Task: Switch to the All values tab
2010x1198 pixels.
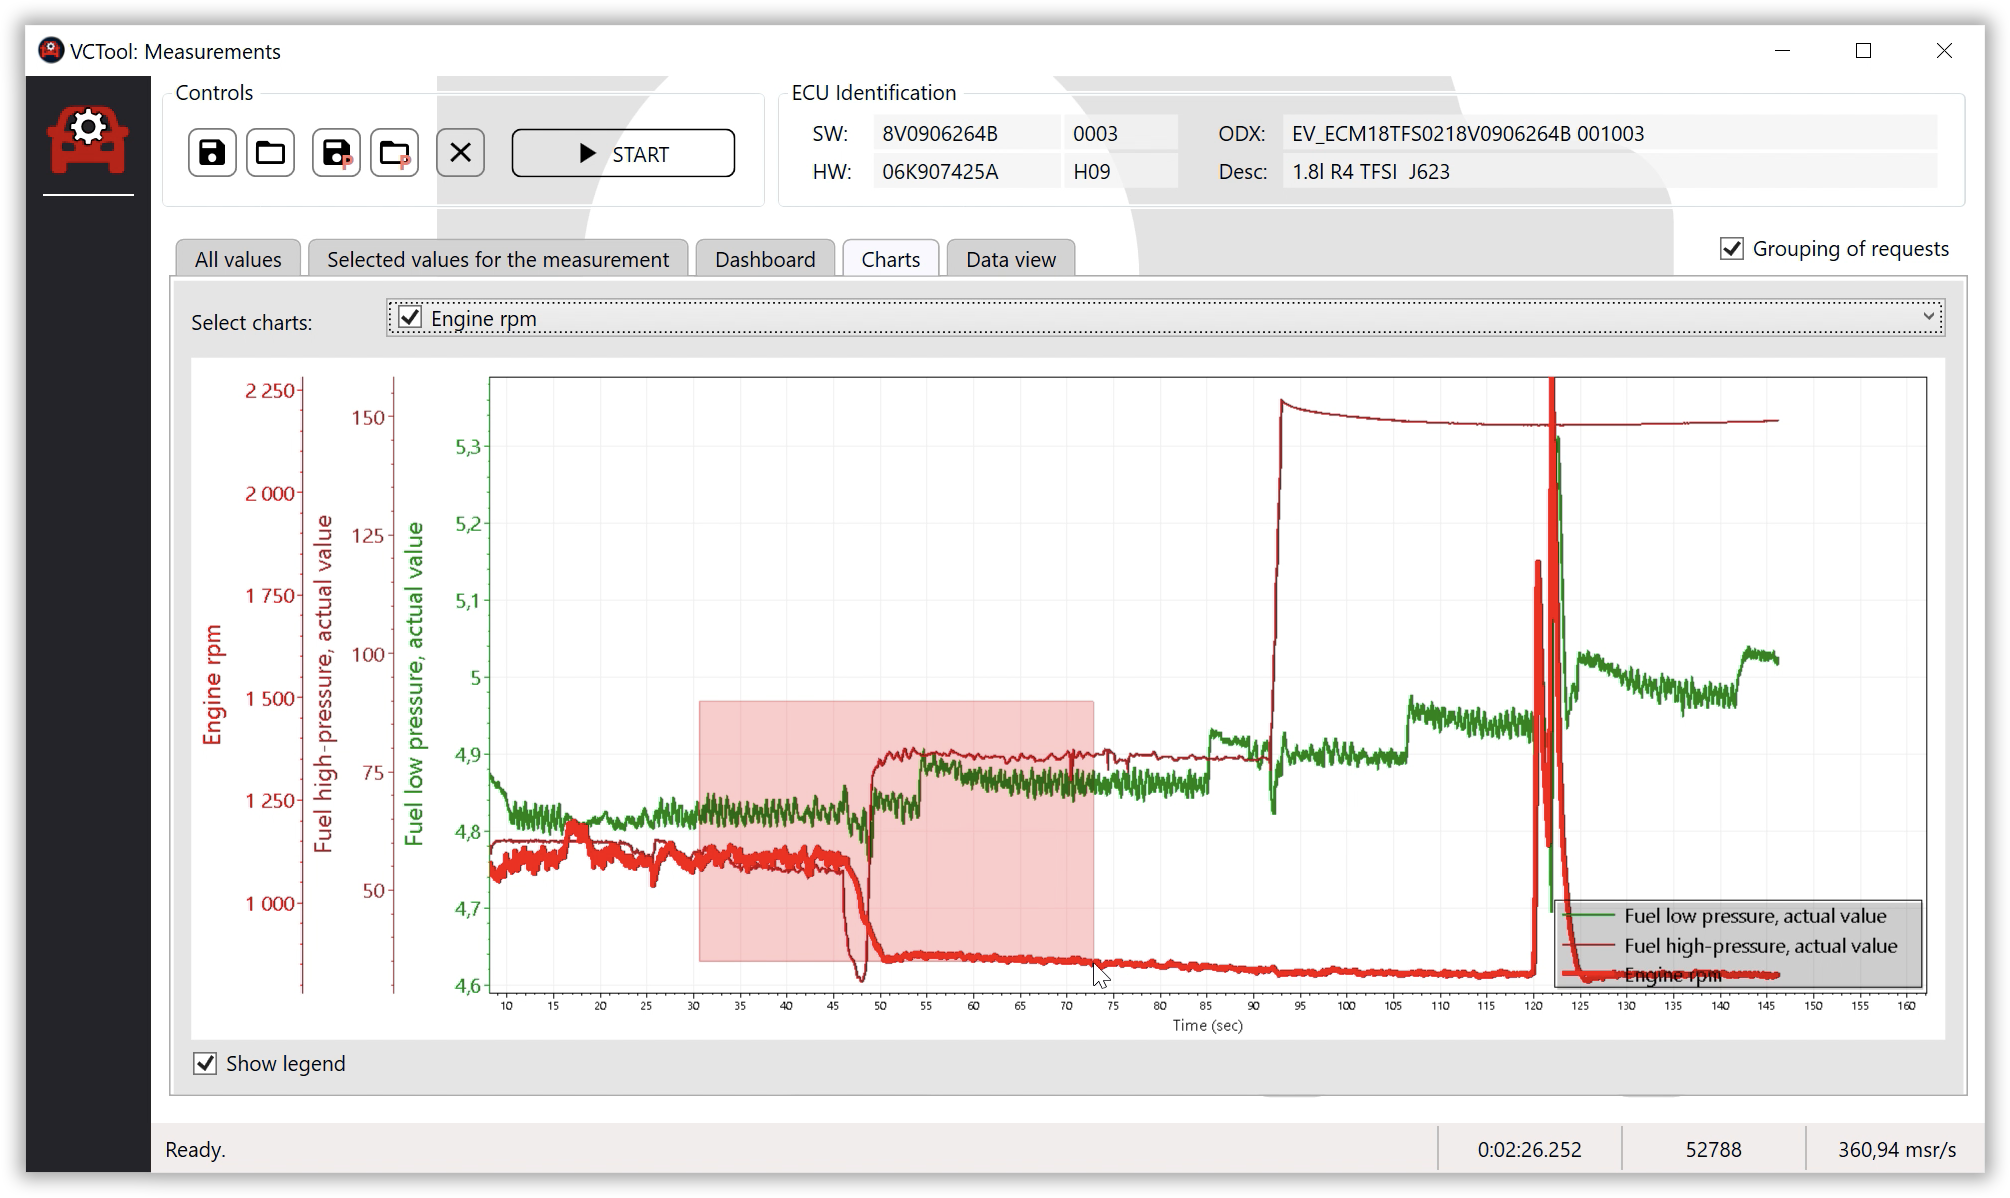Action: [x=238, y=260]
